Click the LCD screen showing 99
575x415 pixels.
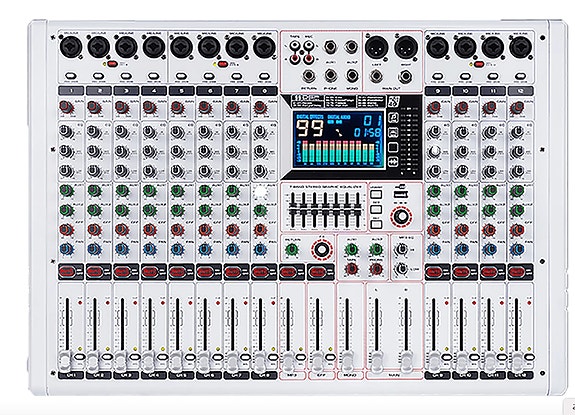tap(339, 140)
